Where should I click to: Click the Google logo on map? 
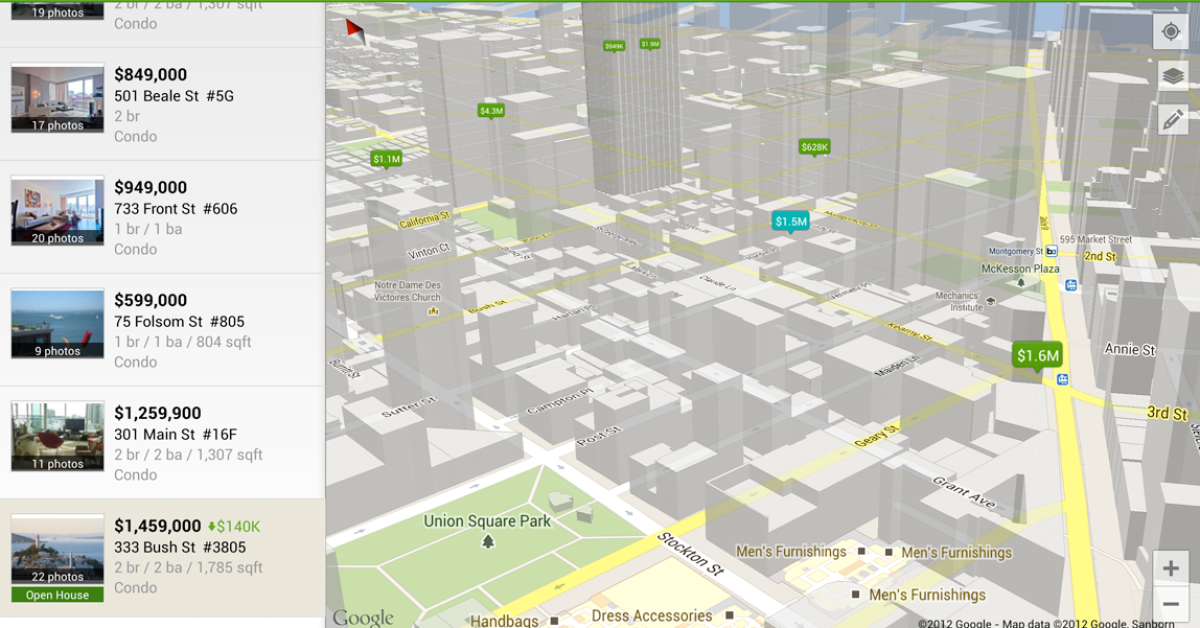coord(363,617)
